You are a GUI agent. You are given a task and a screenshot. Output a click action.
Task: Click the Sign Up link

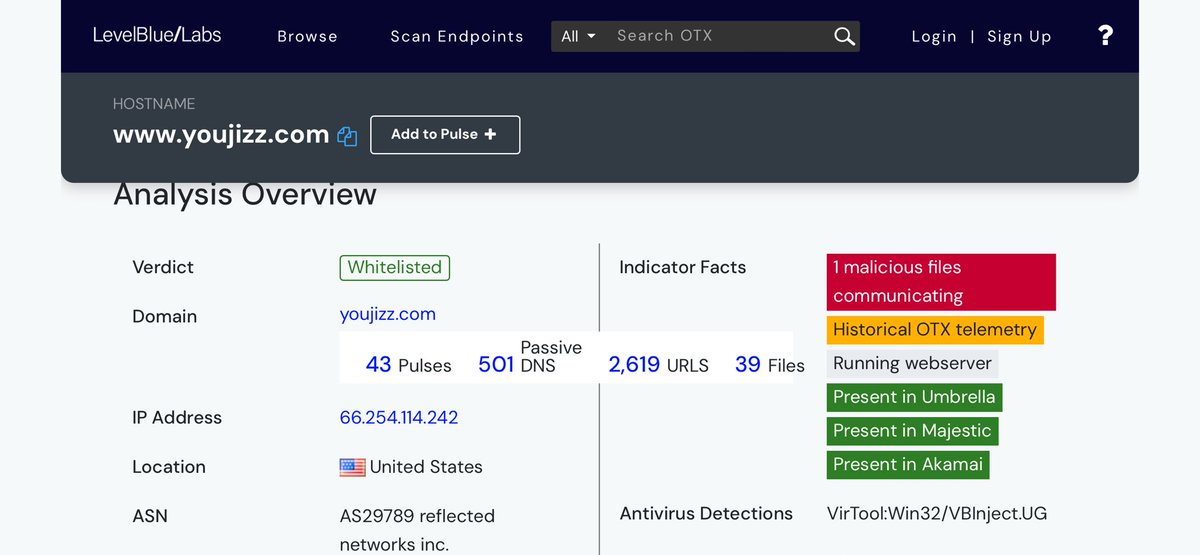(x=1019, y=36)
